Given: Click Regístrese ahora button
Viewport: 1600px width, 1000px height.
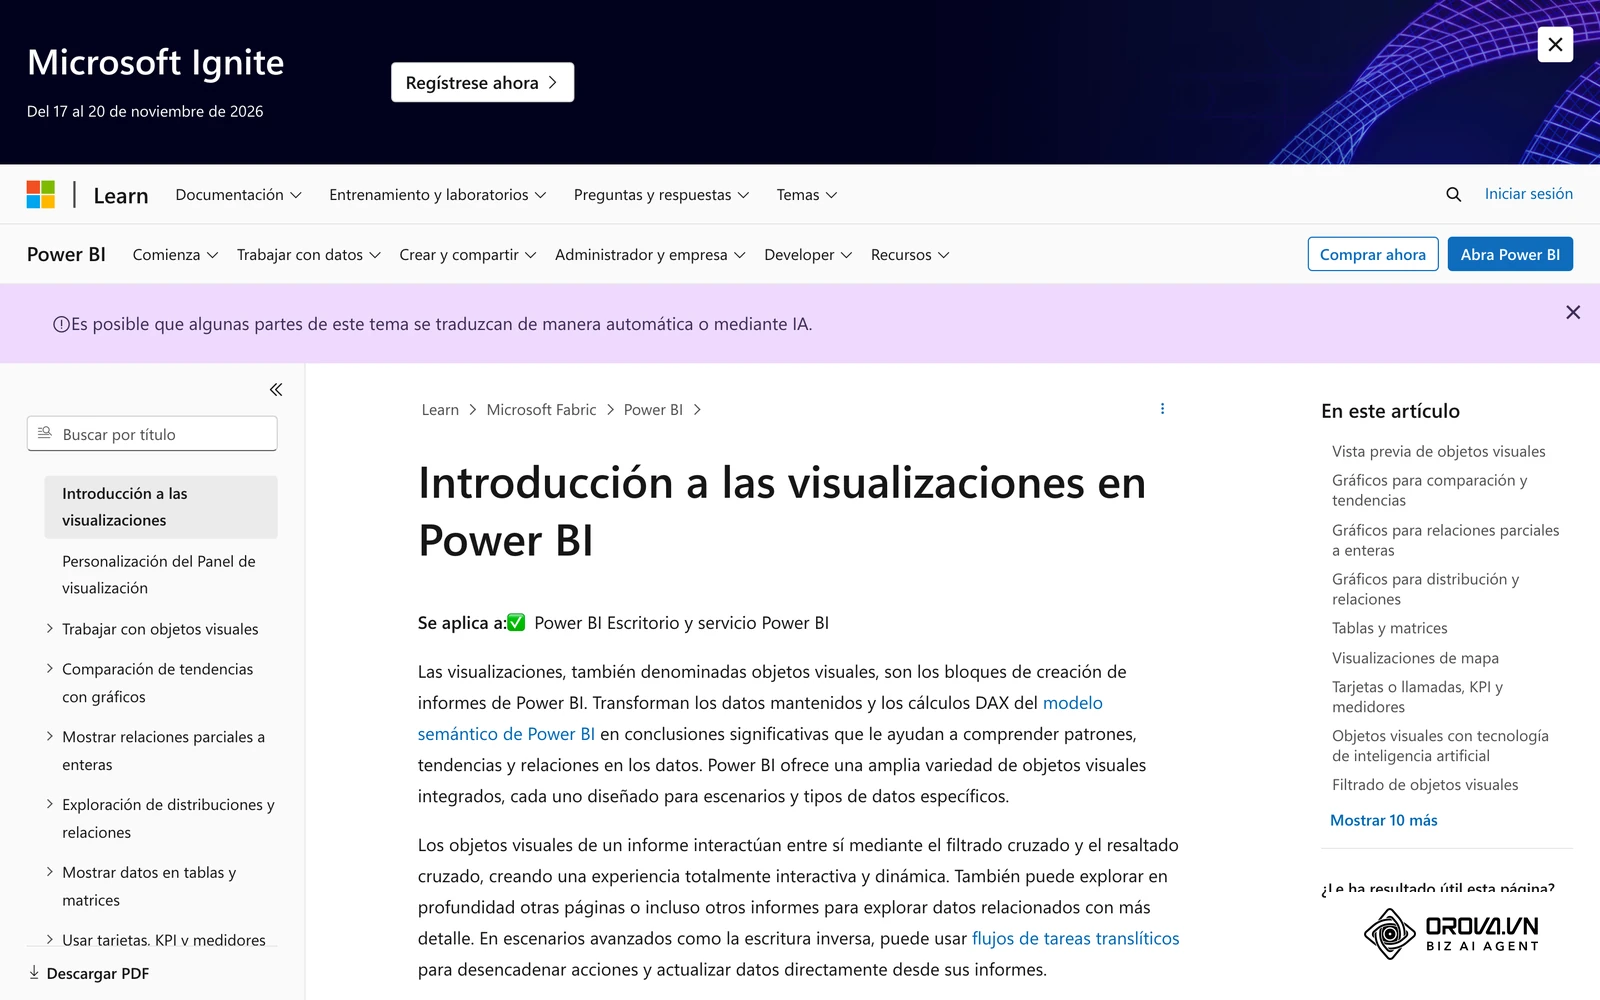Looking at the screenshot, I should [x=482, y=82].
